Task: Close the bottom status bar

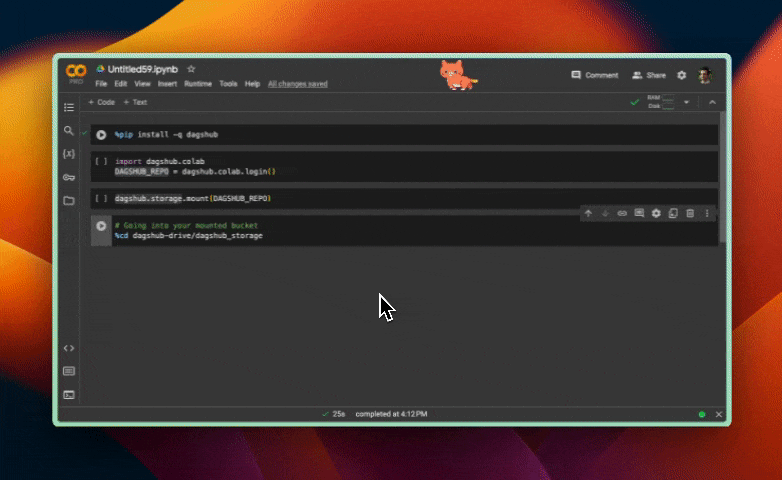Action: coord(719,414)
